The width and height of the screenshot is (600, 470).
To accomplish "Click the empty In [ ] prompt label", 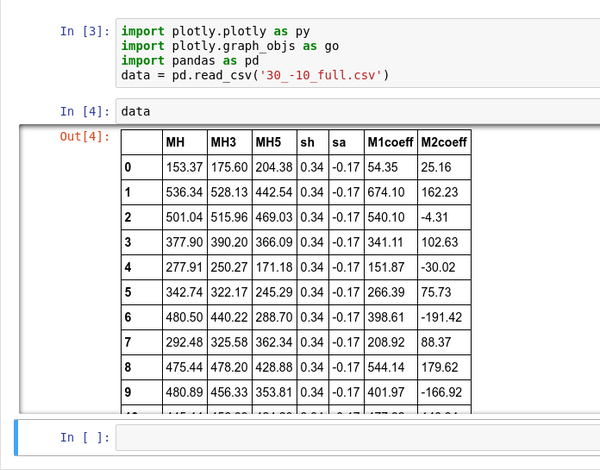I will pyautogui.click(x=85, y=437).
